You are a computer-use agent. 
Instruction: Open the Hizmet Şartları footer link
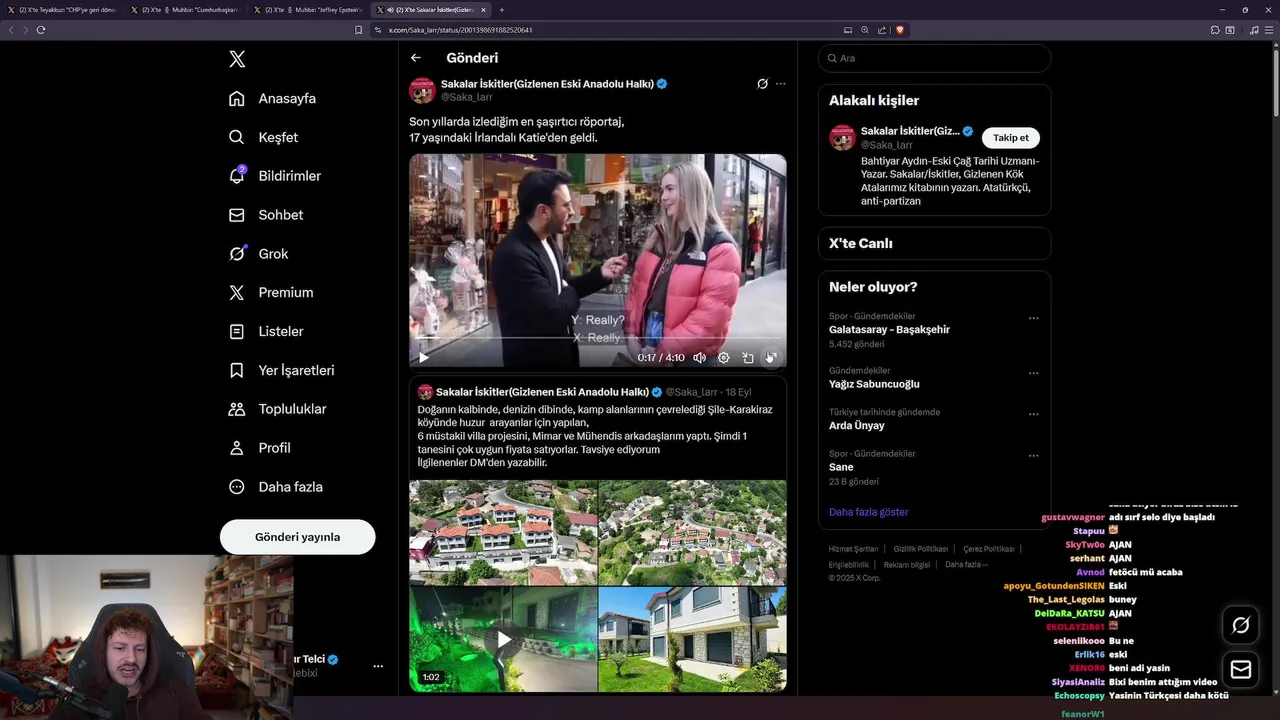click(853, 549)
